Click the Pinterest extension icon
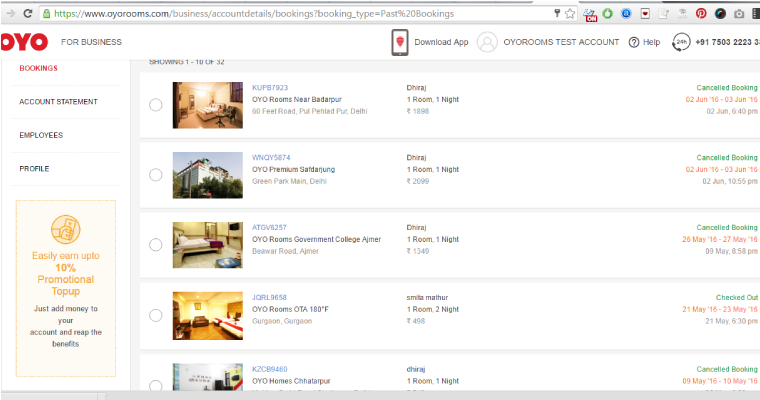 pos(701,14)
